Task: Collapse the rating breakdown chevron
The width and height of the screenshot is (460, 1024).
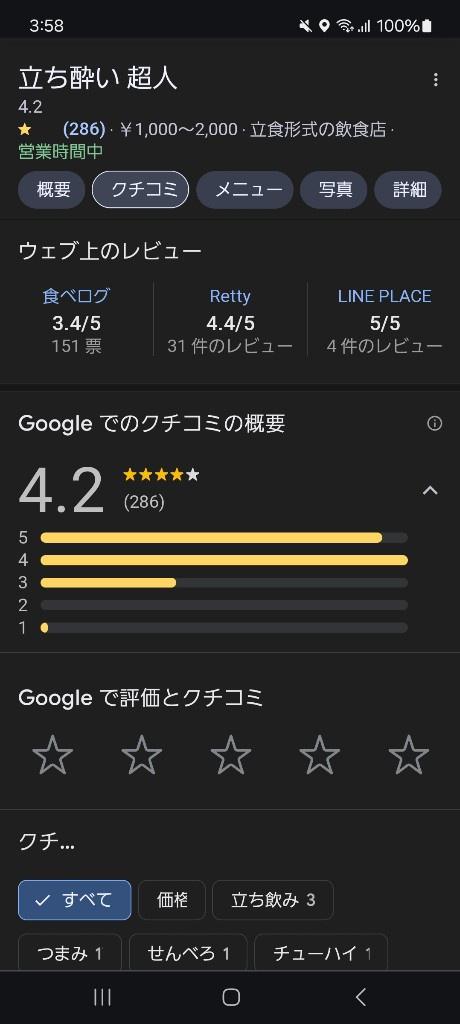Action: pos(430,490)
